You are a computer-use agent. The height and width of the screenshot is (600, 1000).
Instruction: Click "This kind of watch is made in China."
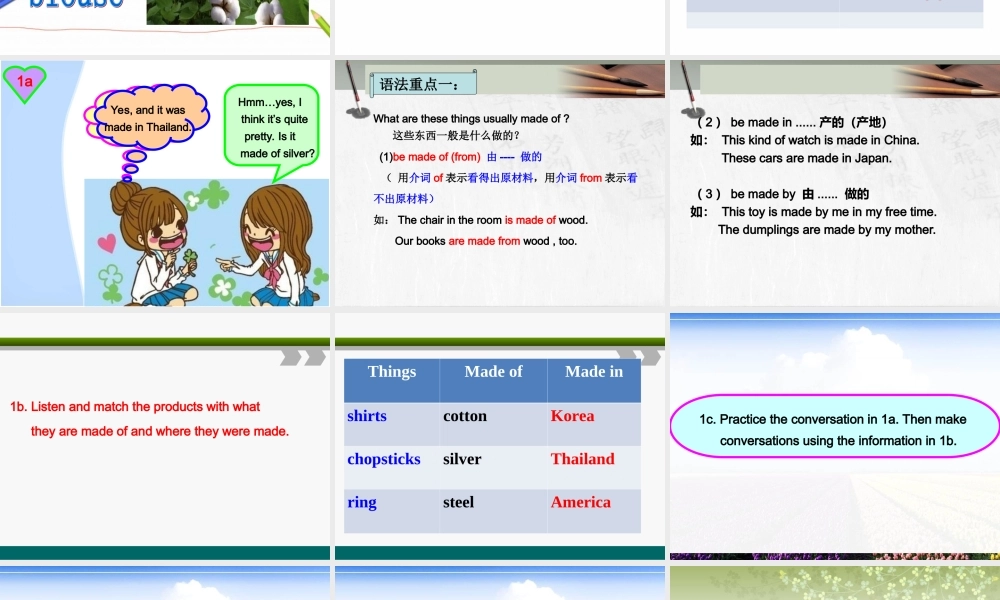pos(820,140)
